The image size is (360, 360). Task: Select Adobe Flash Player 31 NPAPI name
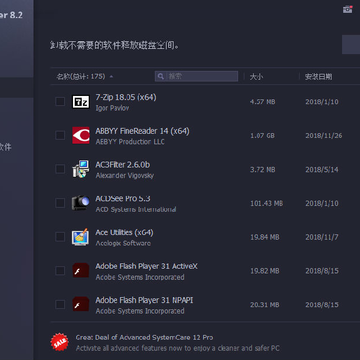coord(144,300)
